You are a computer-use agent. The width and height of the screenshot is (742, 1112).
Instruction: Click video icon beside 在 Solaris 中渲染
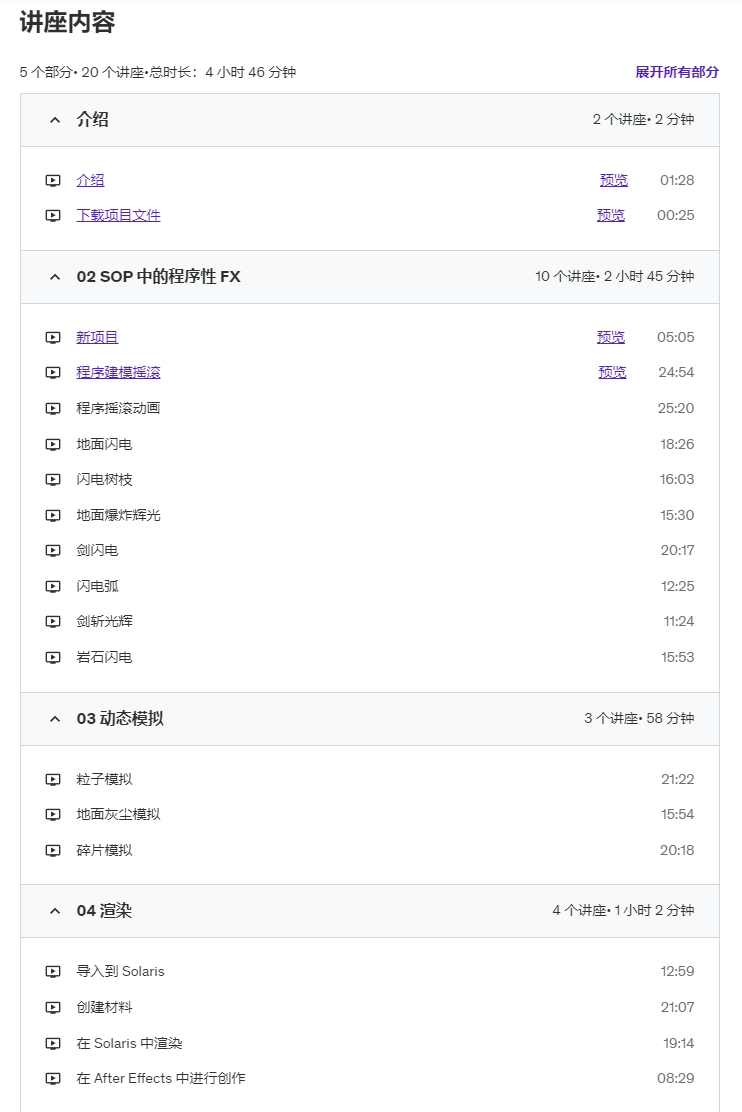pyautogui.click(x=53, y=1043)
